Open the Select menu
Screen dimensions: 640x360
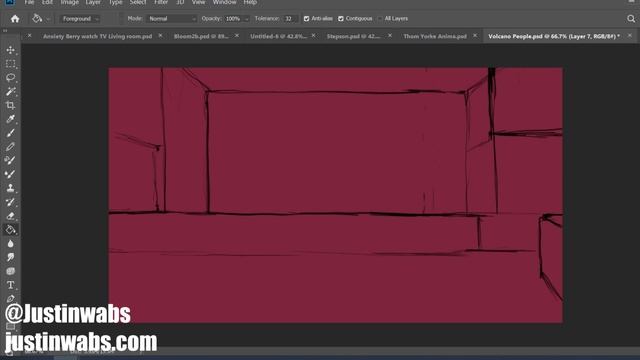tap(138, 2)
